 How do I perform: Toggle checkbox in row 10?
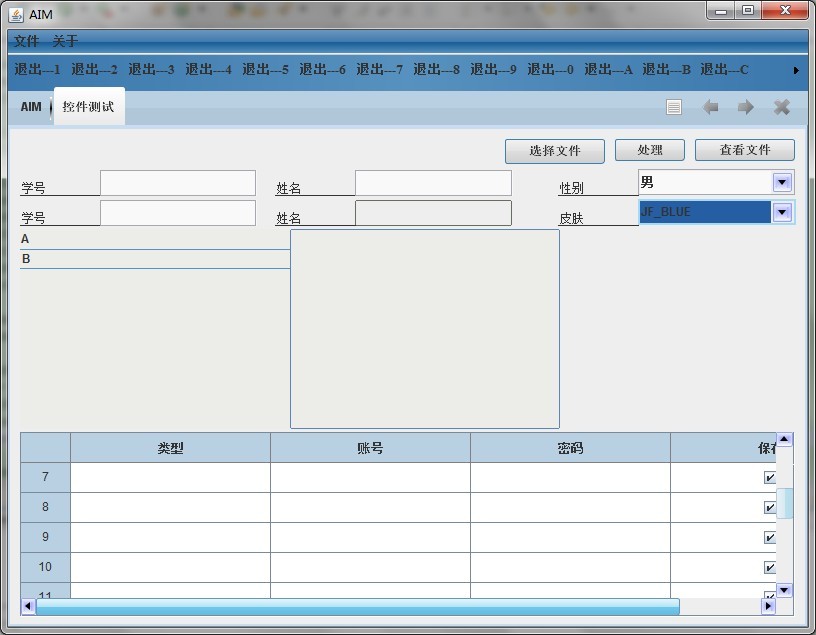770,567
